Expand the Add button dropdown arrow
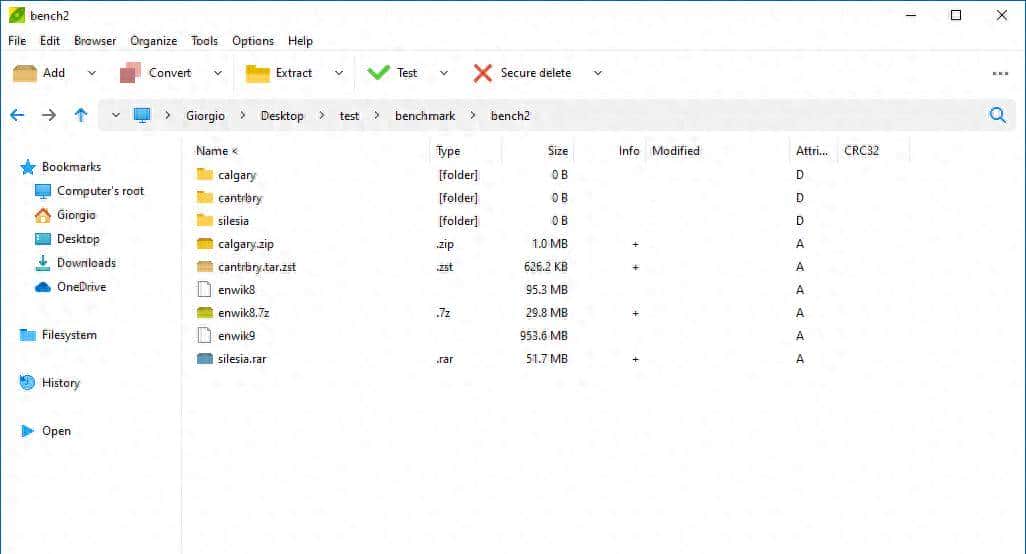The width and height of the screenshot is (1026, 554). click(x=92, y=73)
